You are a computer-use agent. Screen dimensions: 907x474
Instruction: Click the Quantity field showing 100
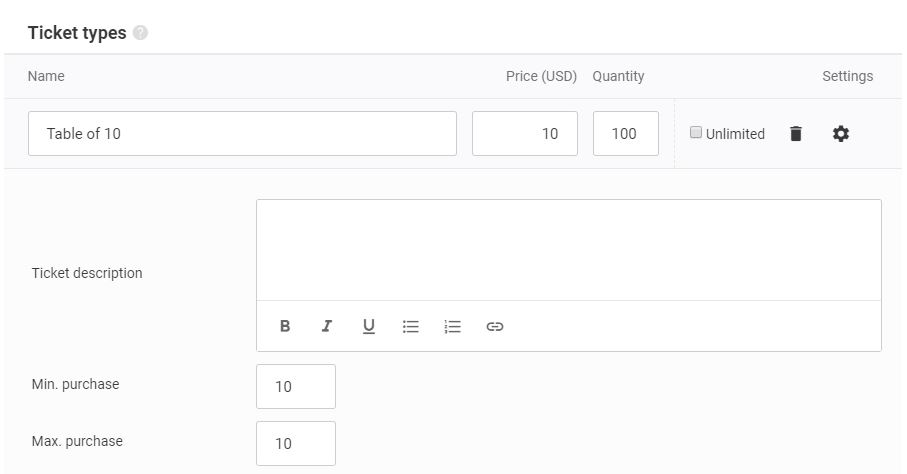[x=625, y=134]
